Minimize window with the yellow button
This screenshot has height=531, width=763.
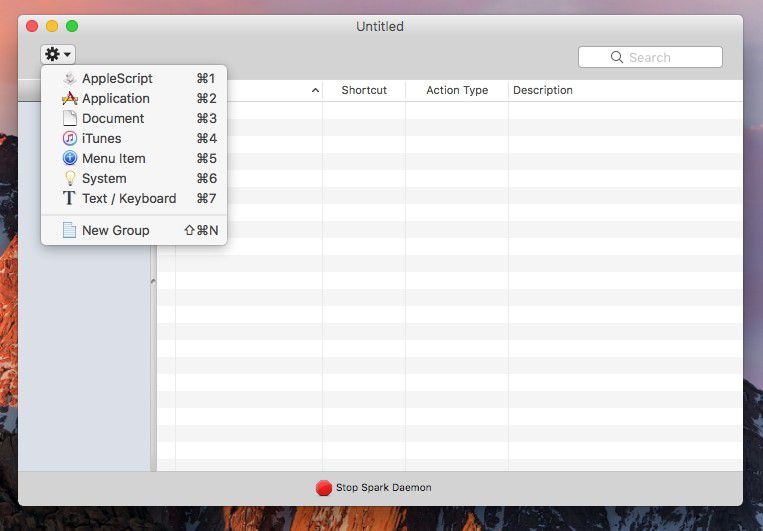pos(52,26)
